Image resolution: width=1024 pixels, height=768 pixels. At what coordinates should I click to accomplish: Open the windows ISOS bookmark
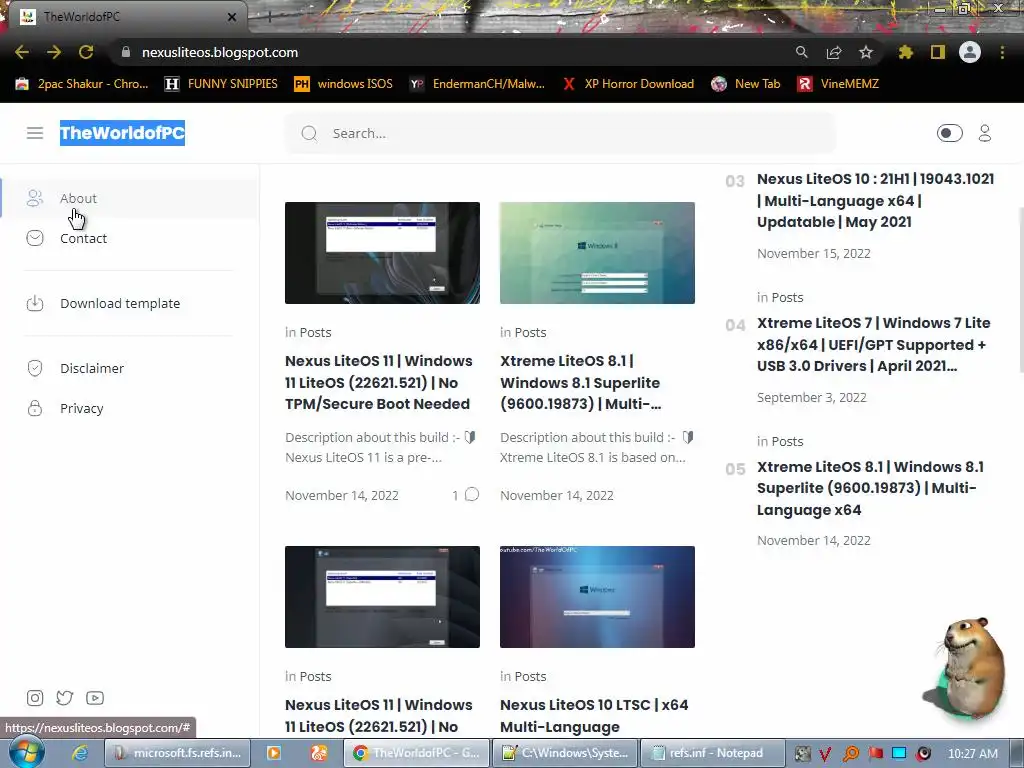344,84
